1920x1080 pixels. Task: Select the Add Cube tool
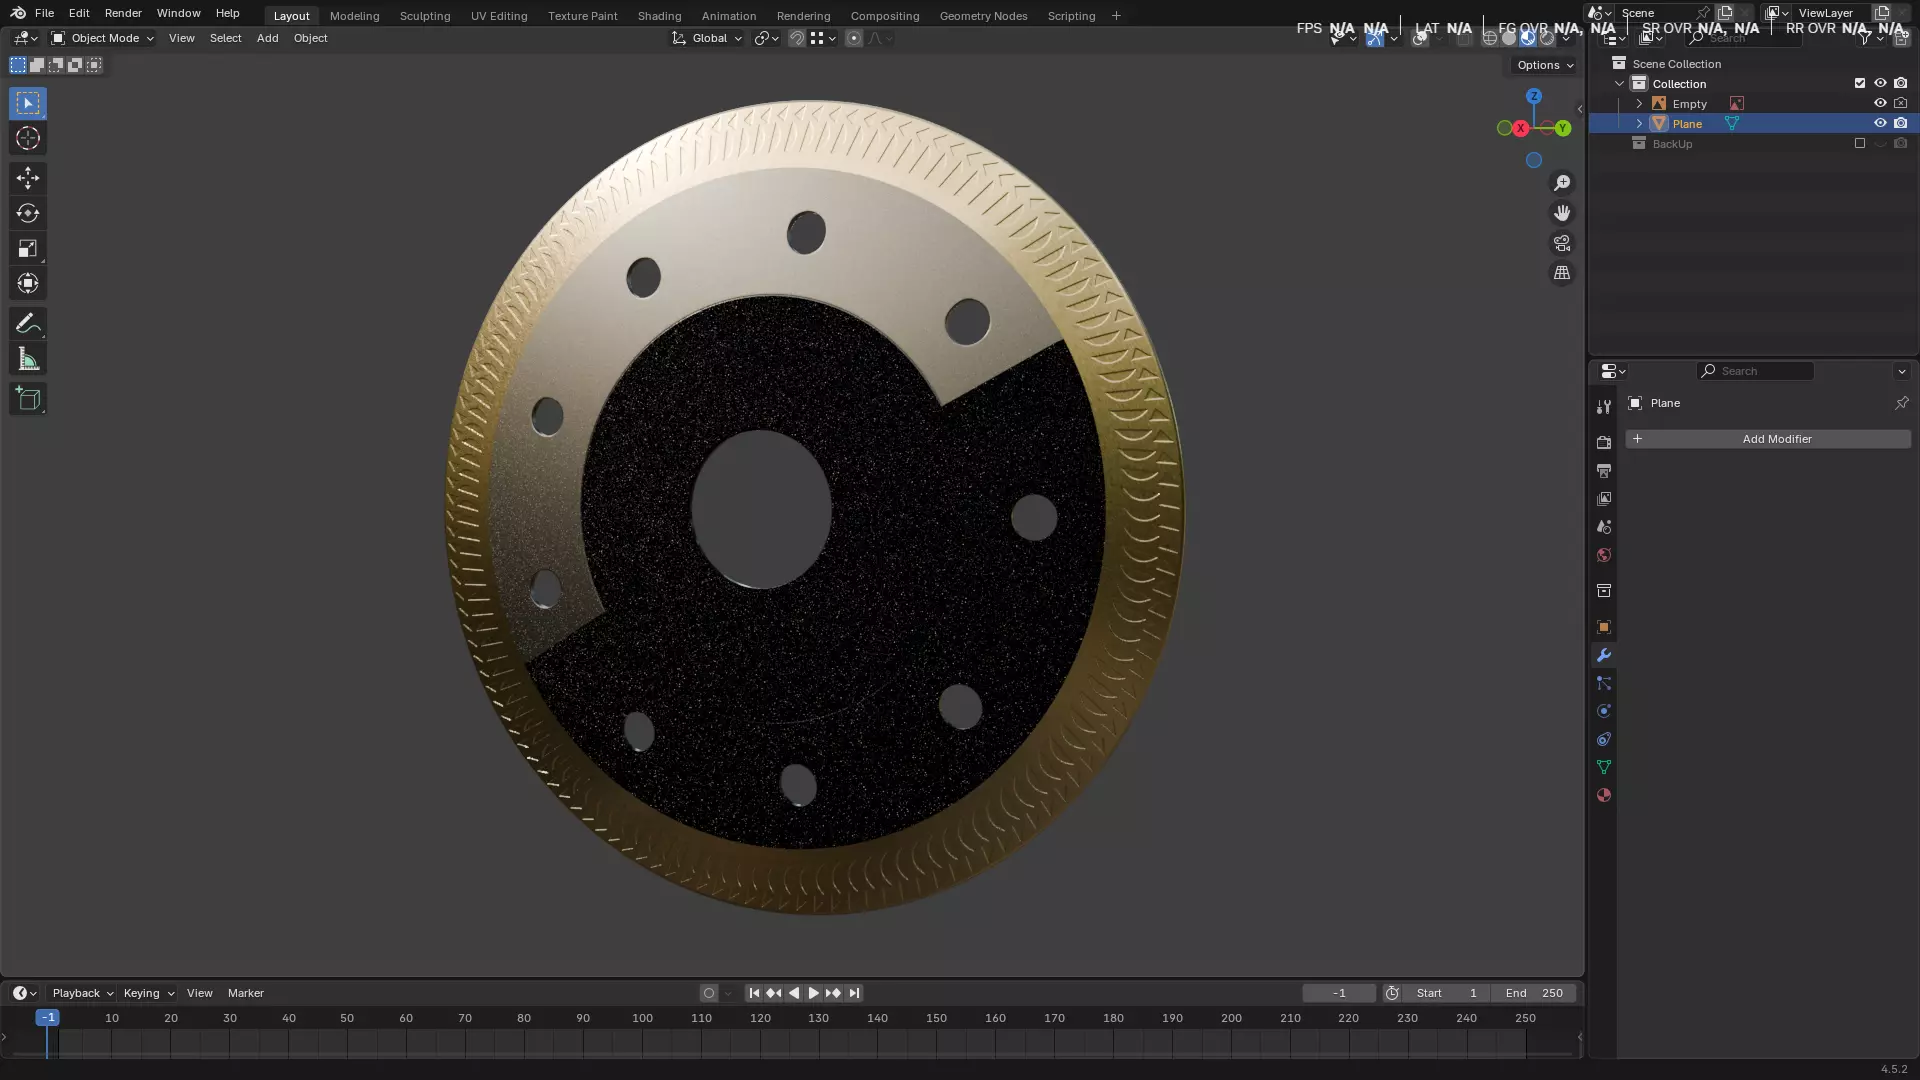[x=28, y=399]
